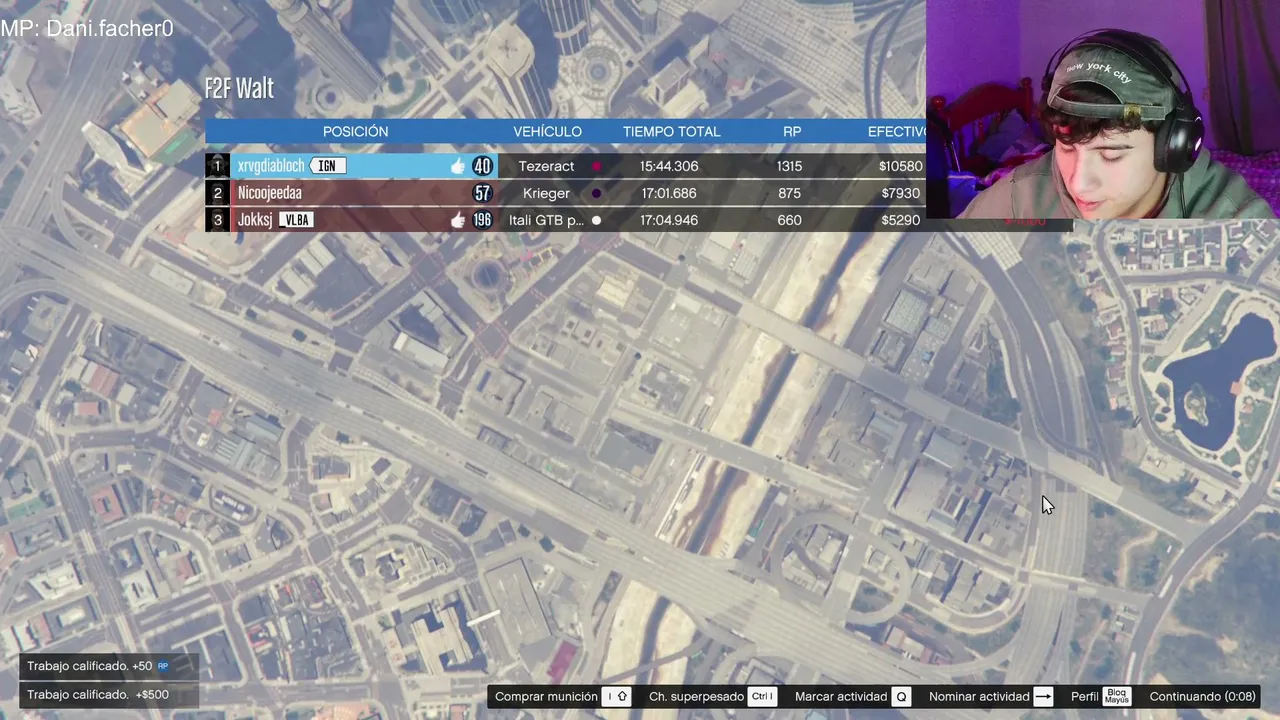Click the purple color dot next to Krieger

click(597, 194)
